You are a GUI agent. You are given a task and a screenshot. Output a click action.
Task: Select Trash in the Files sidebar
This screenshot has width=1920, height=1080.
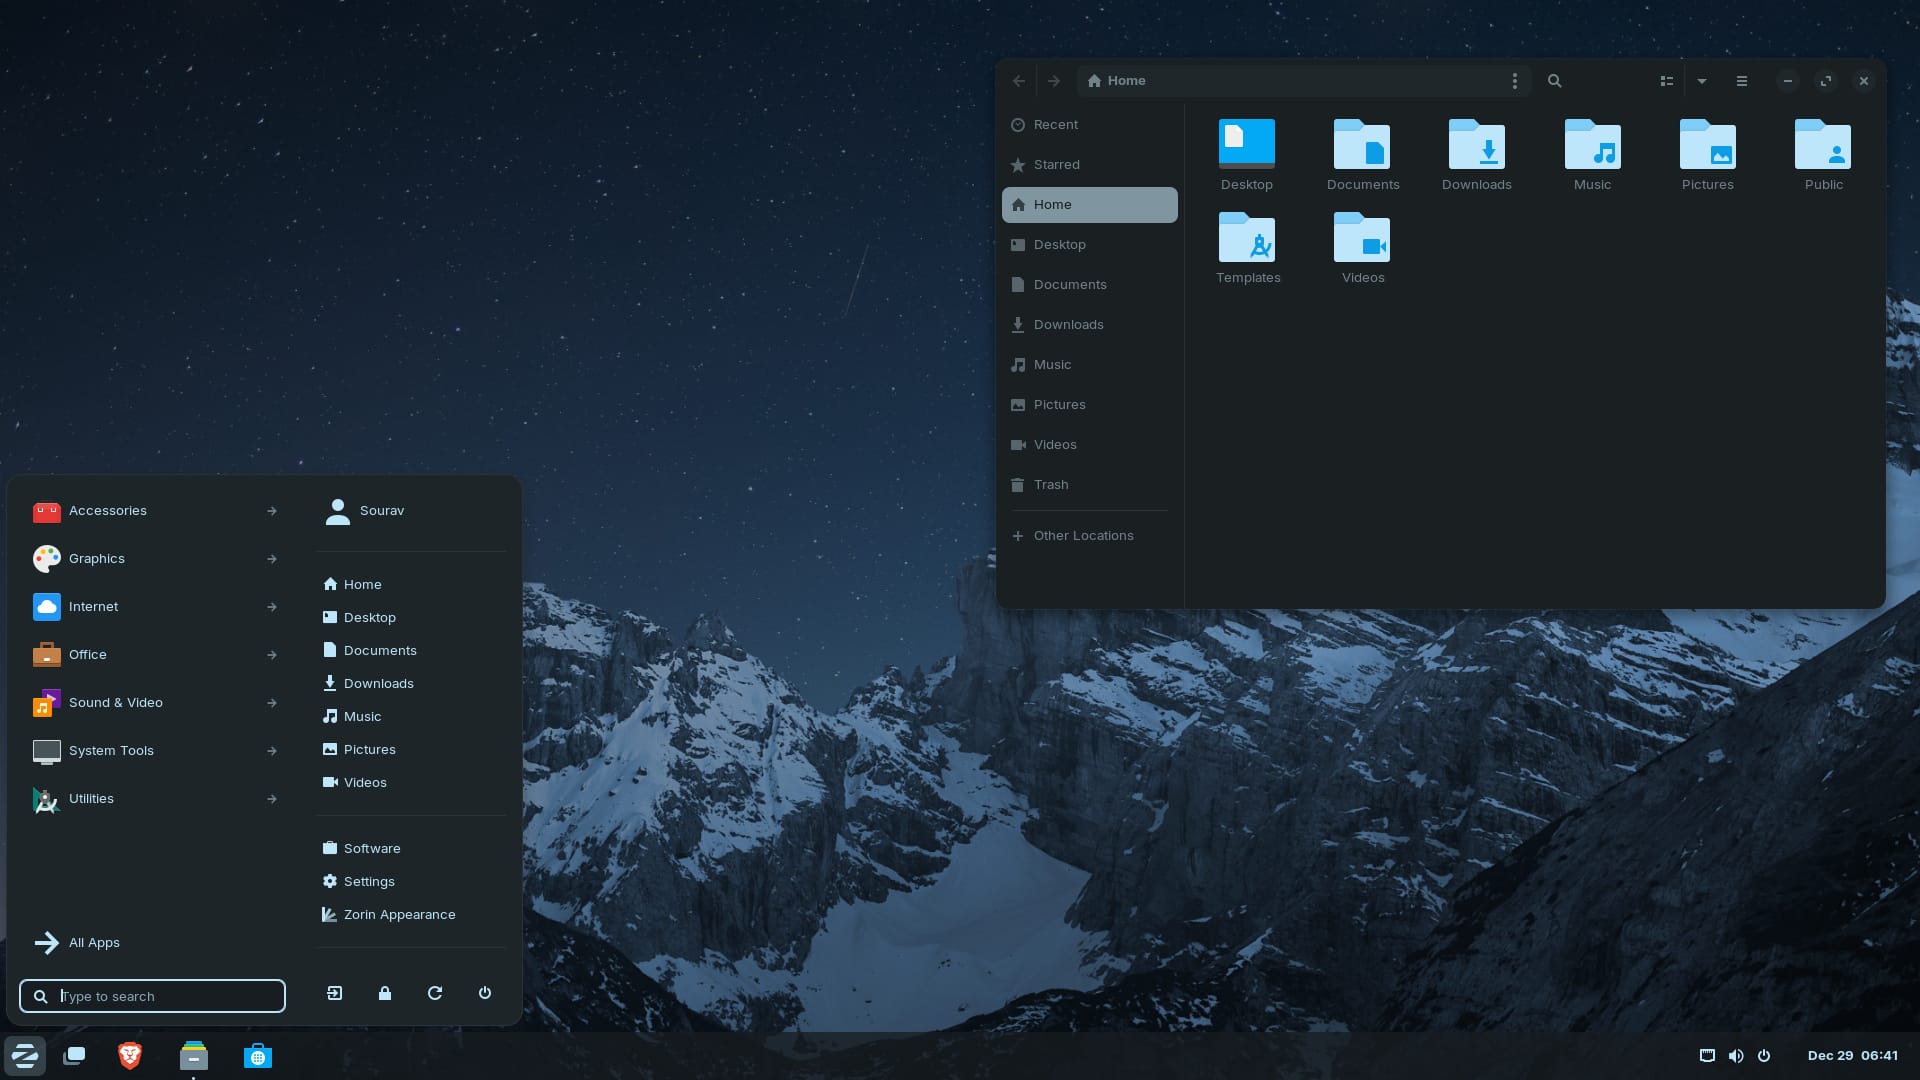pyautogui.click(x=1051, y=485)
